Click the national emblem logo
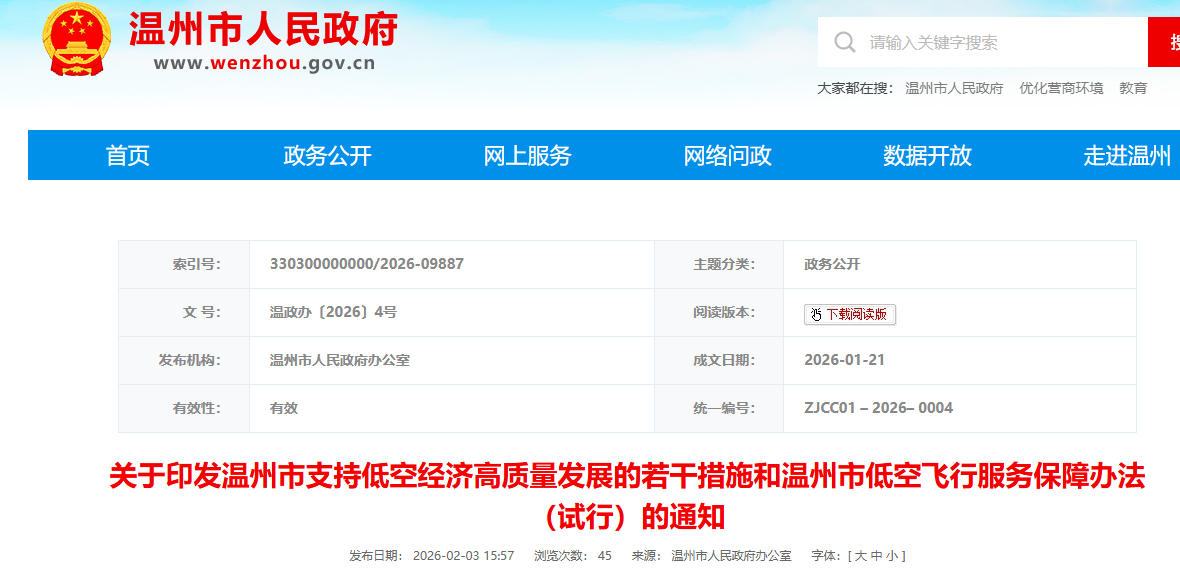This screenshot has height=571, width=1180. [x=76, y=40]
